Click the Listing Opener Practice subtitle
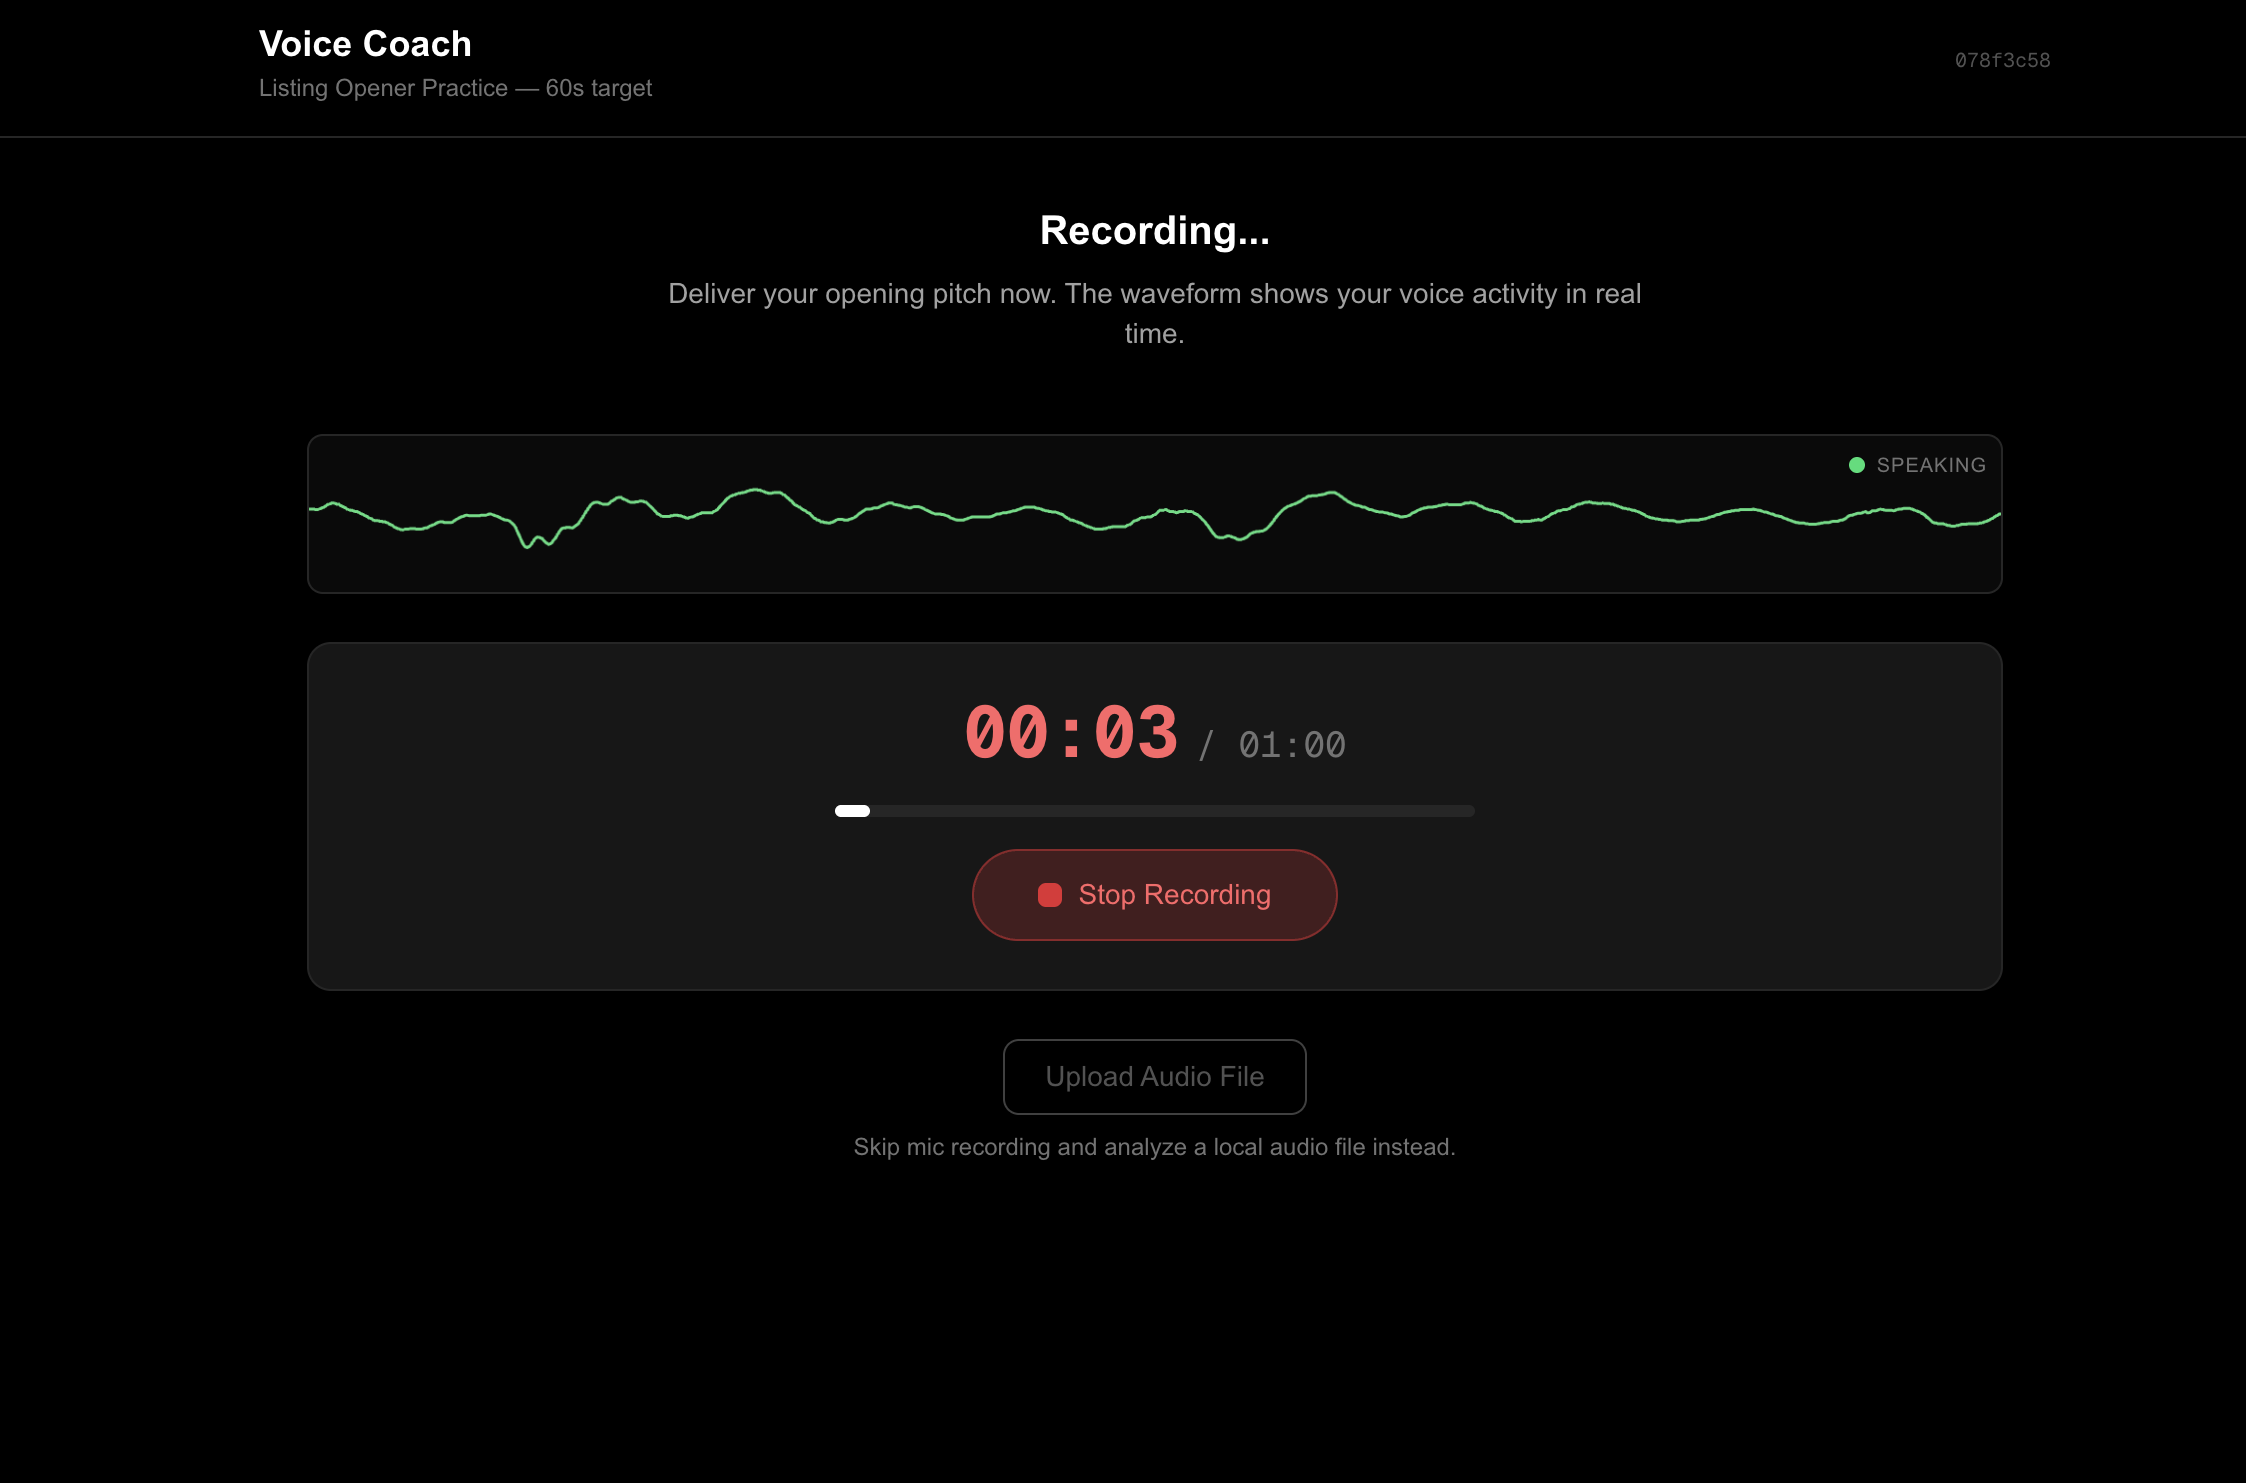 pos(455,88)
